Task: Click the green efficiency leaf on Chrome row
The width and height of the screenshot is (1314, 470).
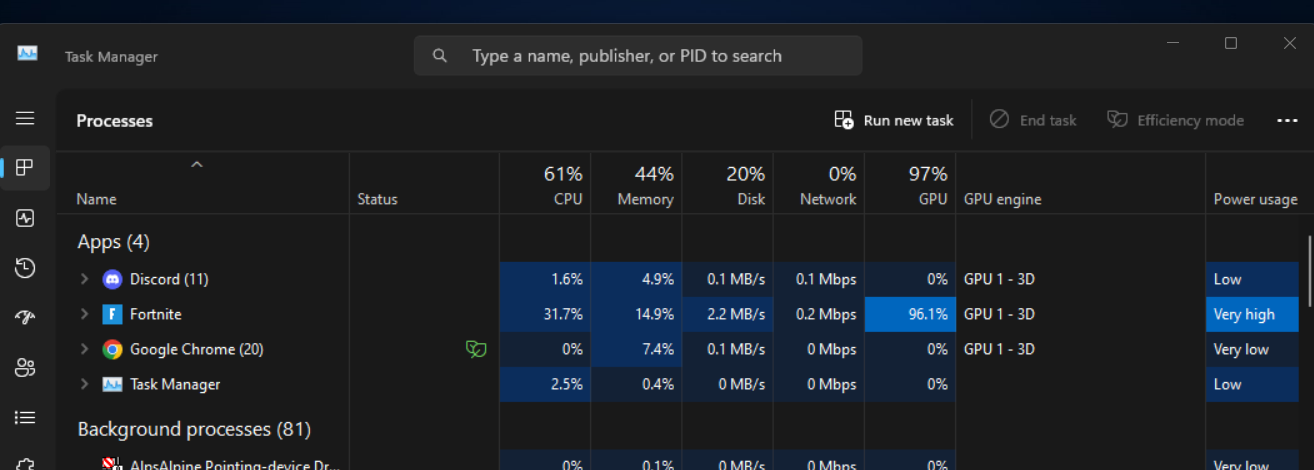Action: (x=476, y=349)
